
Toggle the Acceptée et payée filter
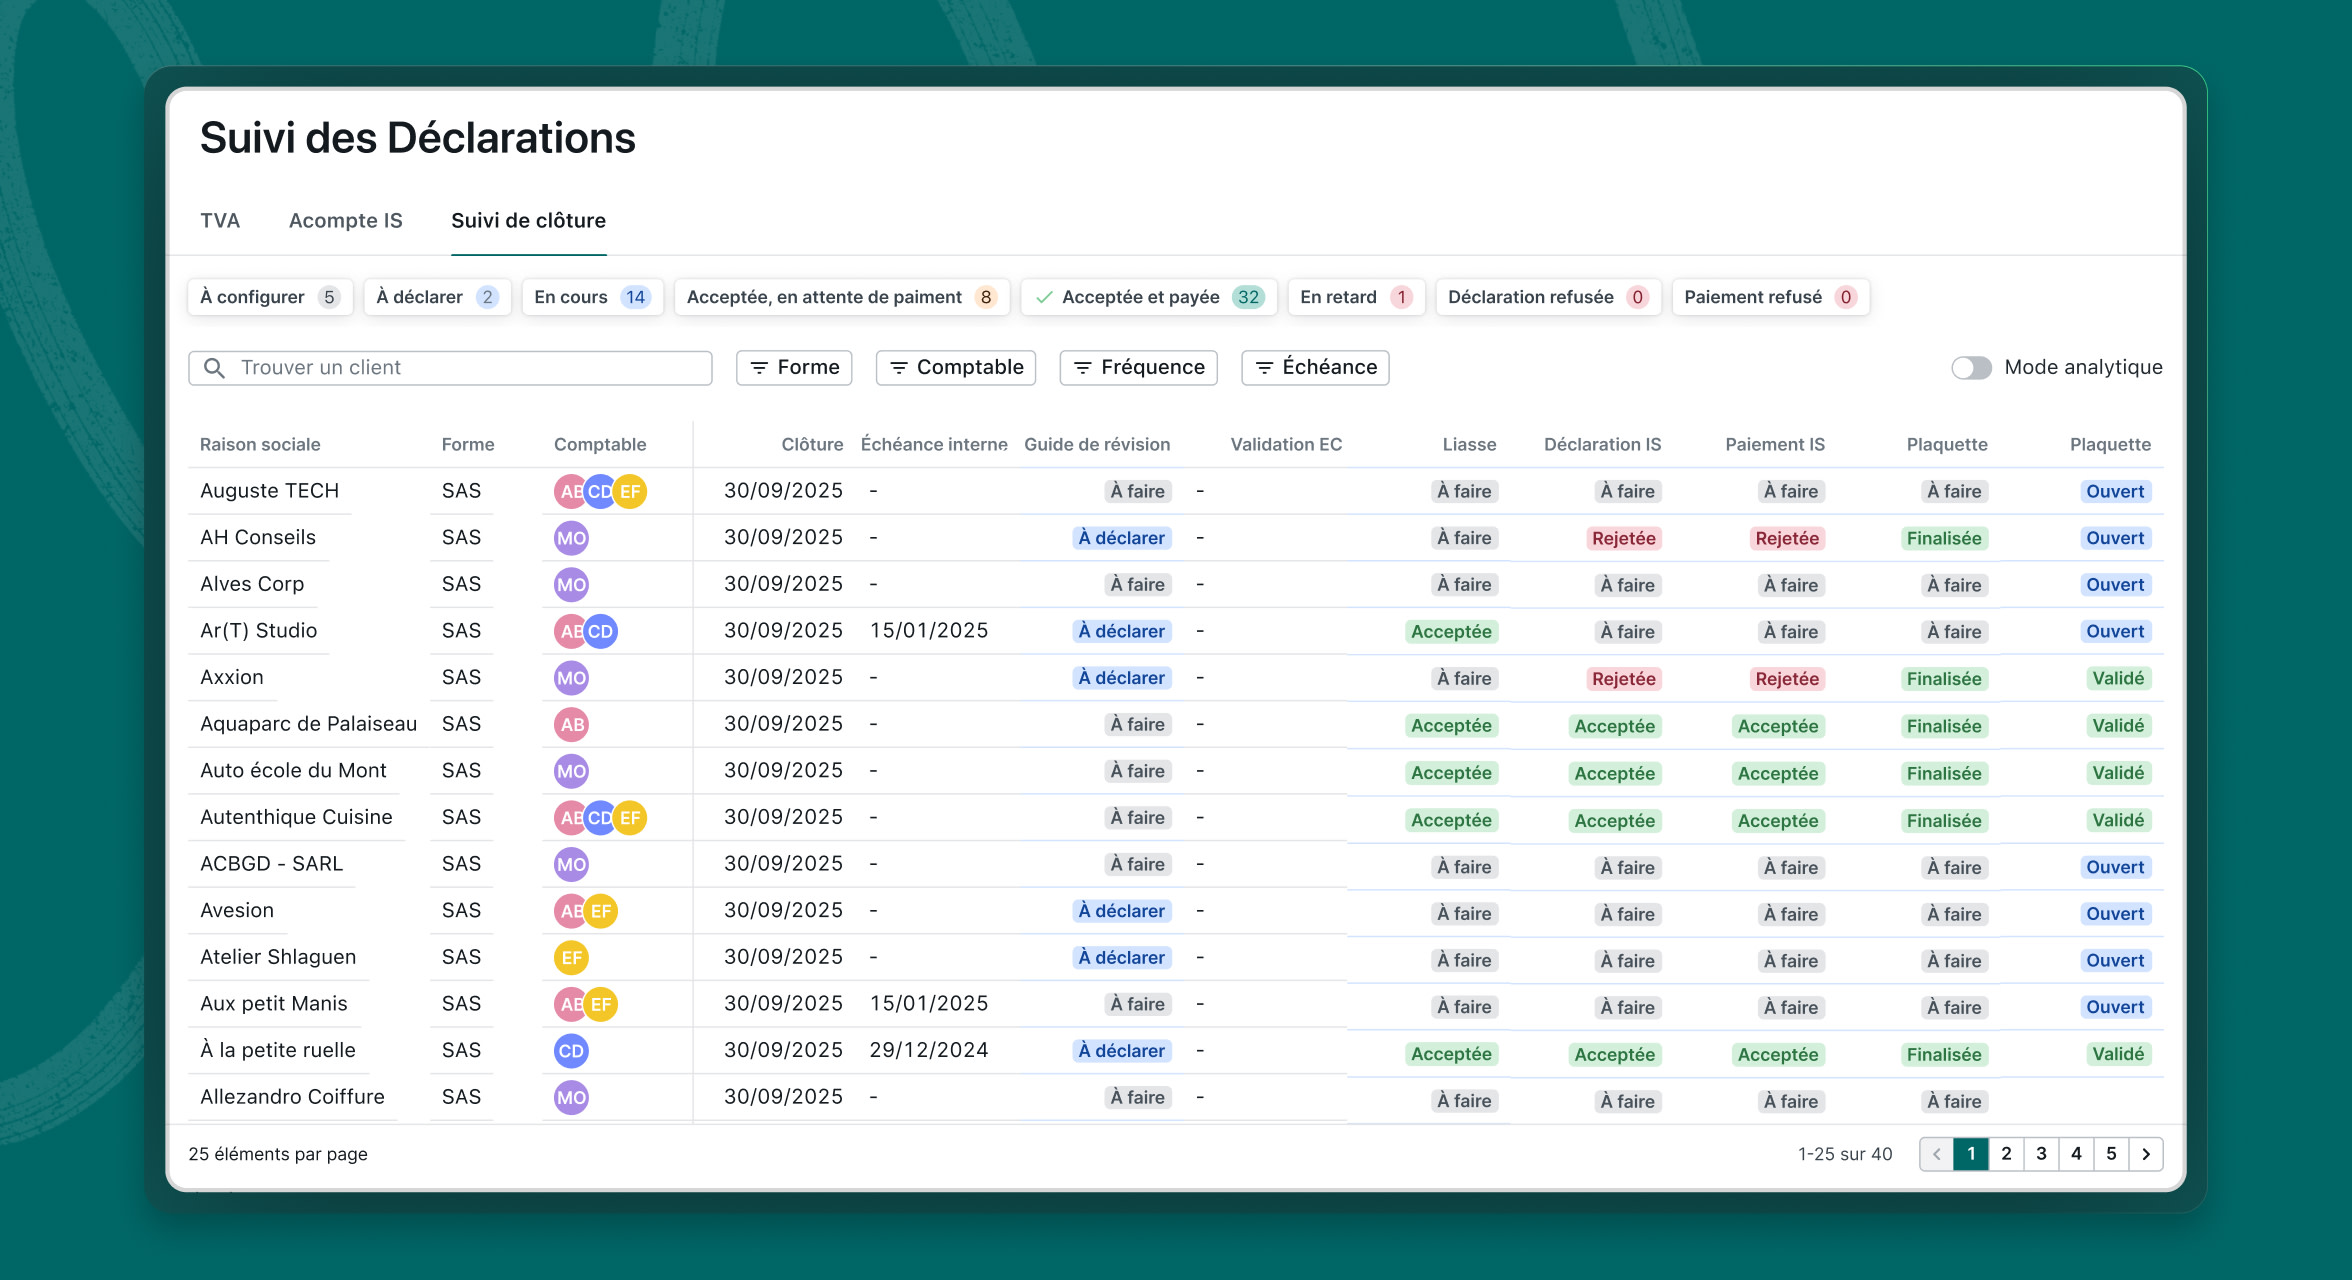pyautogui.click(x=1149, y=297)
